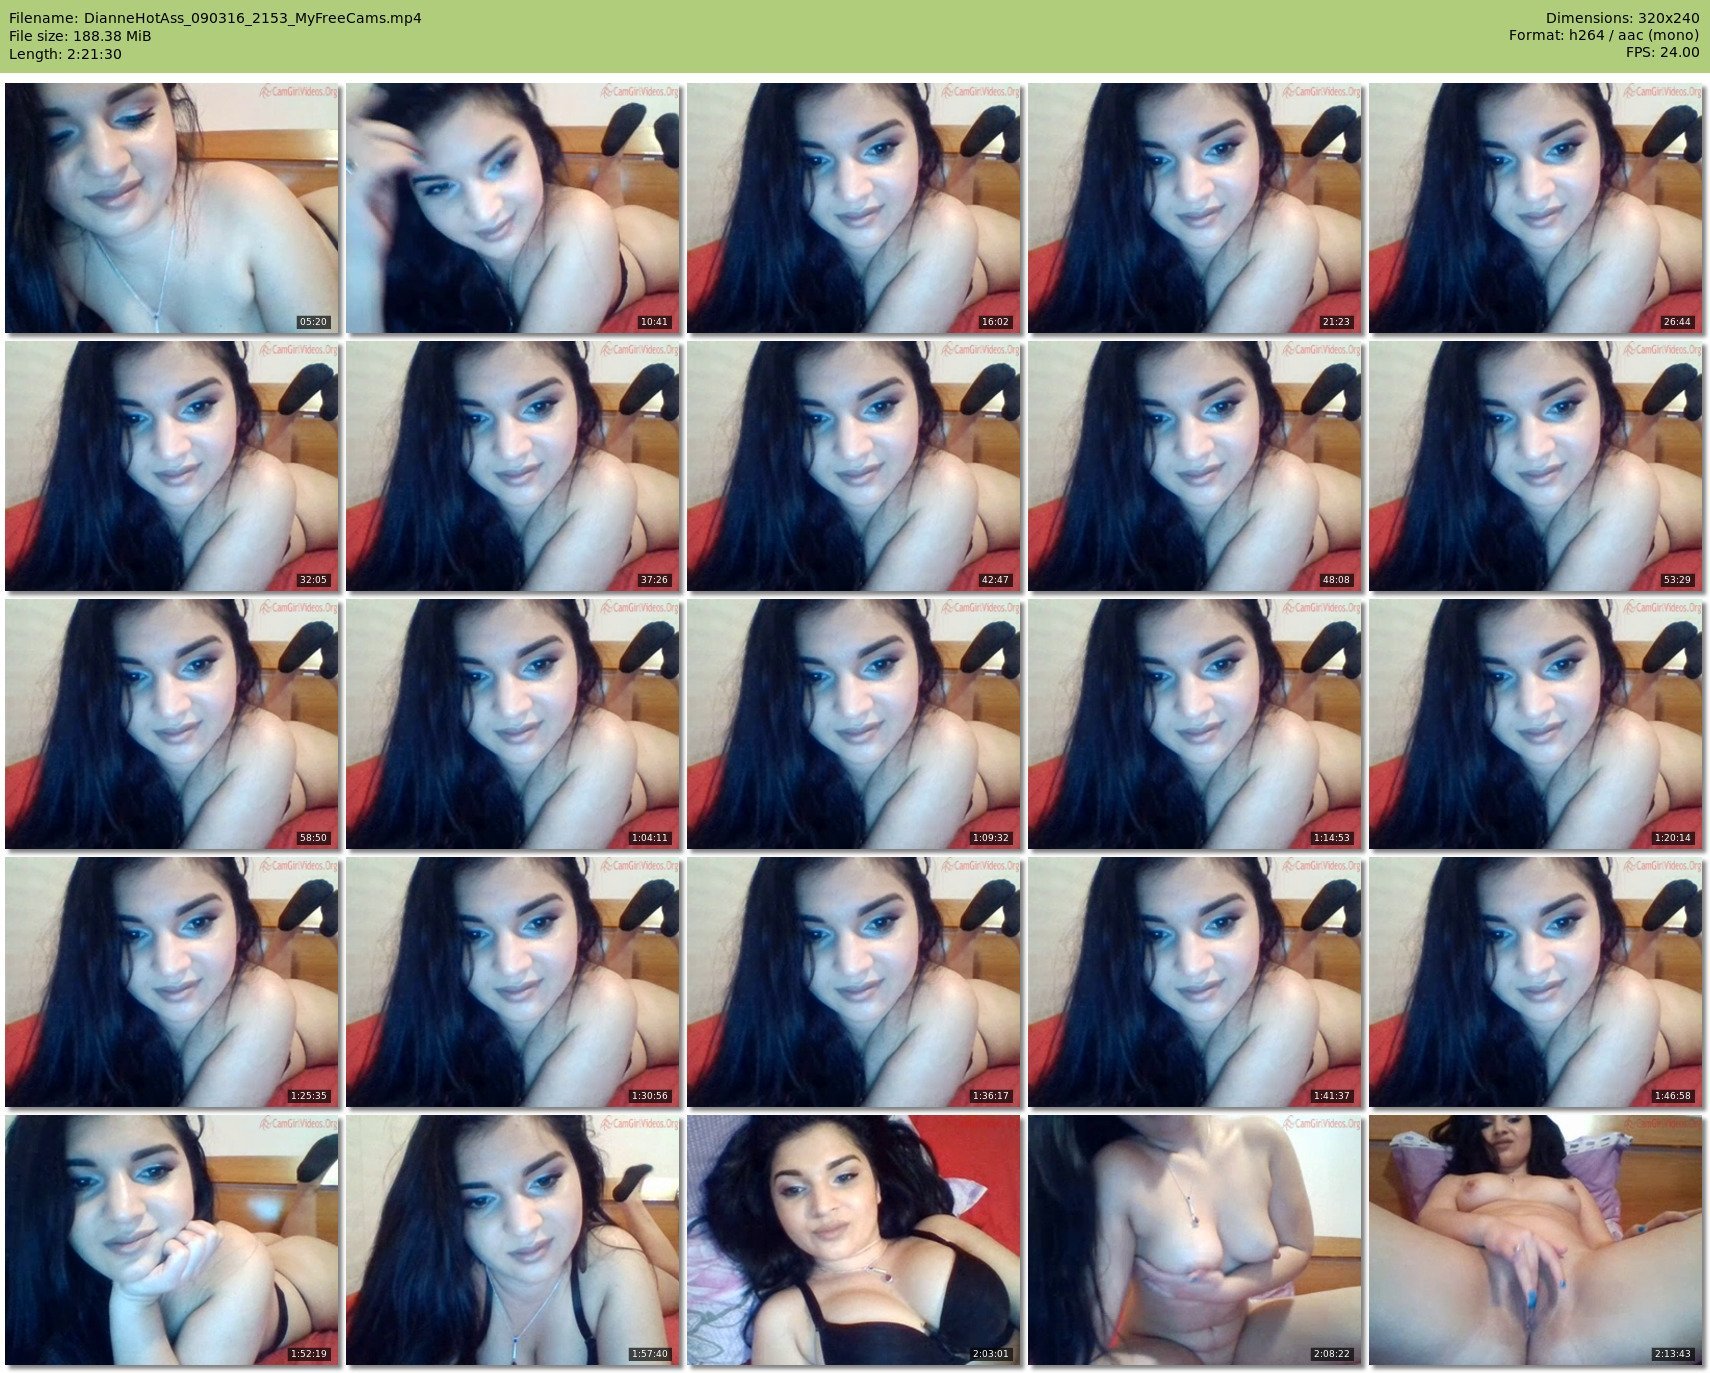Select the frame at timestamp 1:20:14
This screenshot has width=1710, height=1373.
[x=1536, y=724]
